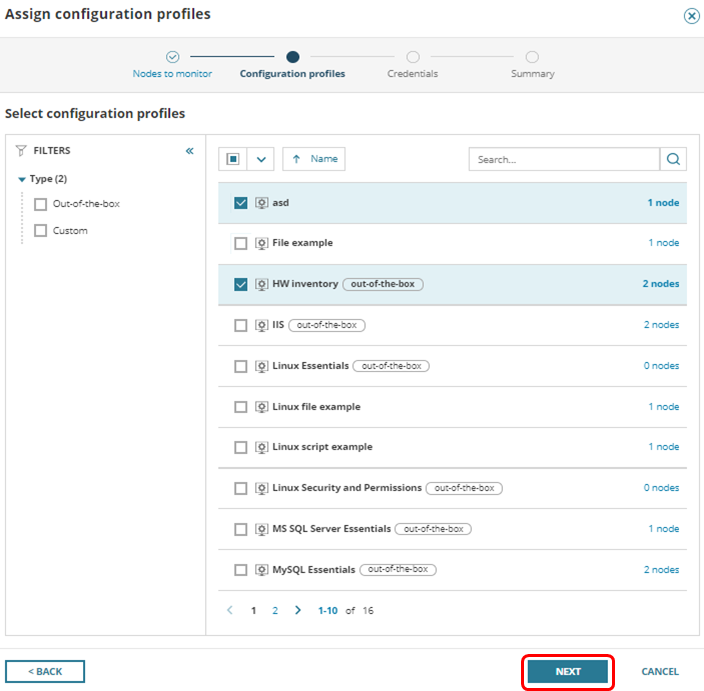704x691 pixels.
Task: Close the Assign configuration profiles dialog
Action: coord(691,16)
